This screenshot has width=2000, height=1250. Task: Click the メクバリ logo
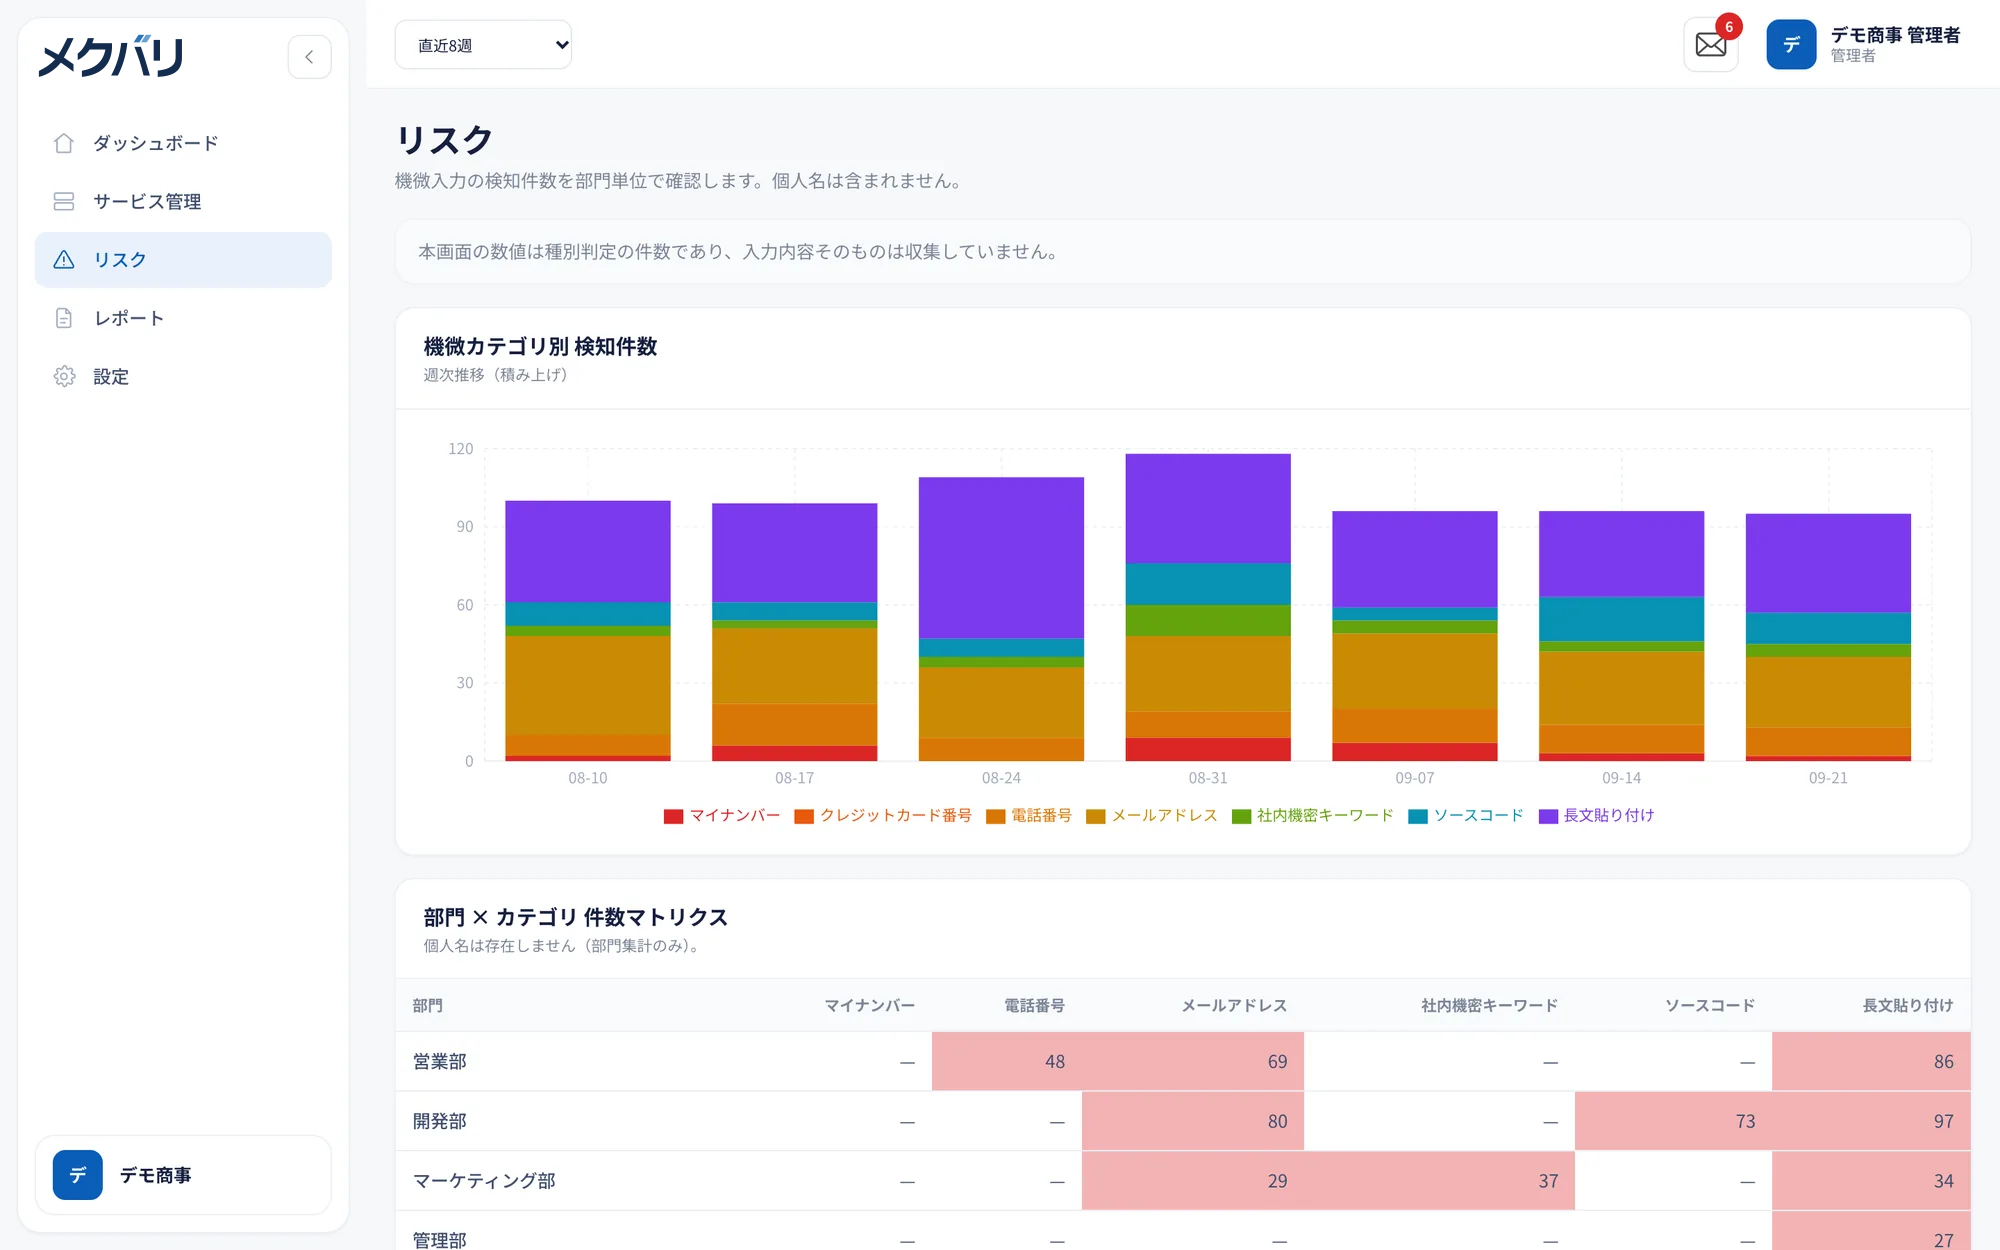(111, 57)
